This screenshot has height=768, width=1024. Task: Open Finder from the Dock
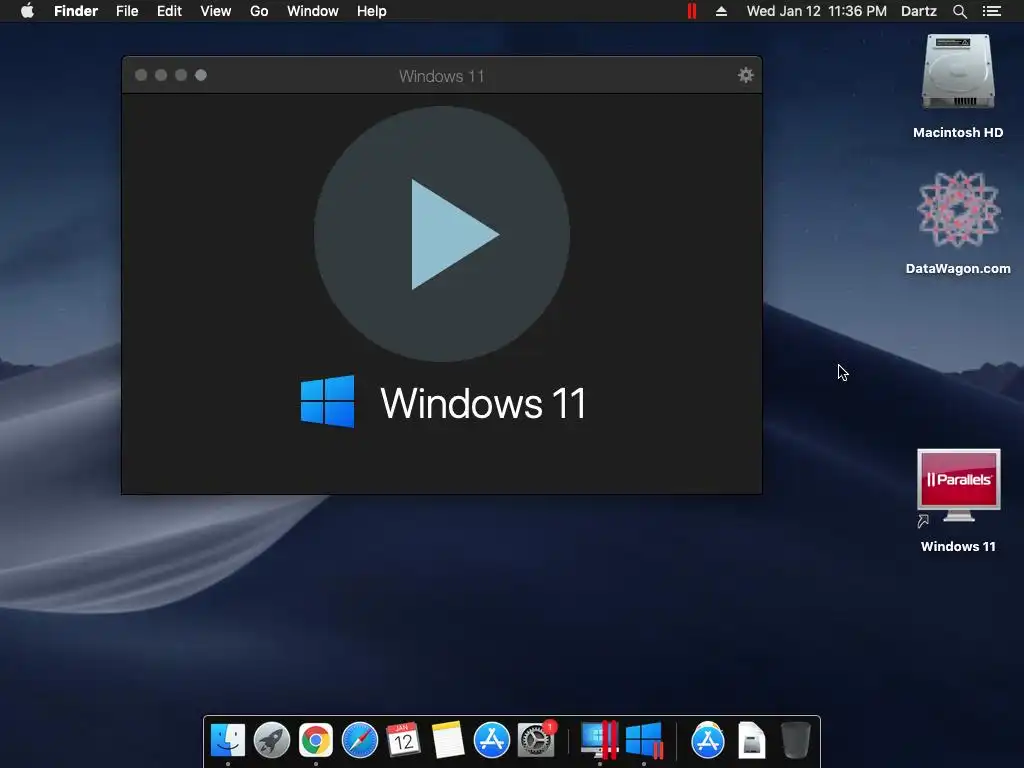click(x=228, y=741)
